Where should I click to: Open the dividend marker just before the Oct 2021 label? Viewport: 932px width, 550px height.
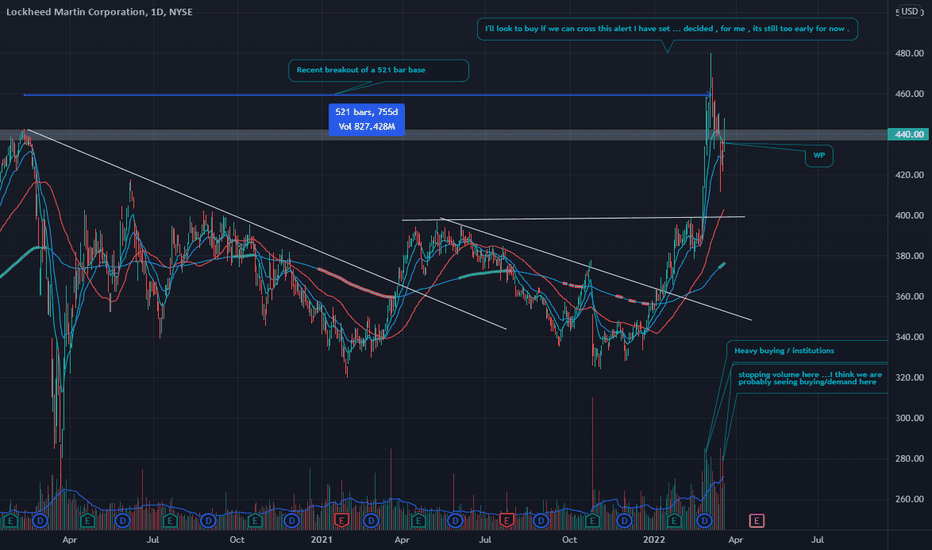[540, 521]
